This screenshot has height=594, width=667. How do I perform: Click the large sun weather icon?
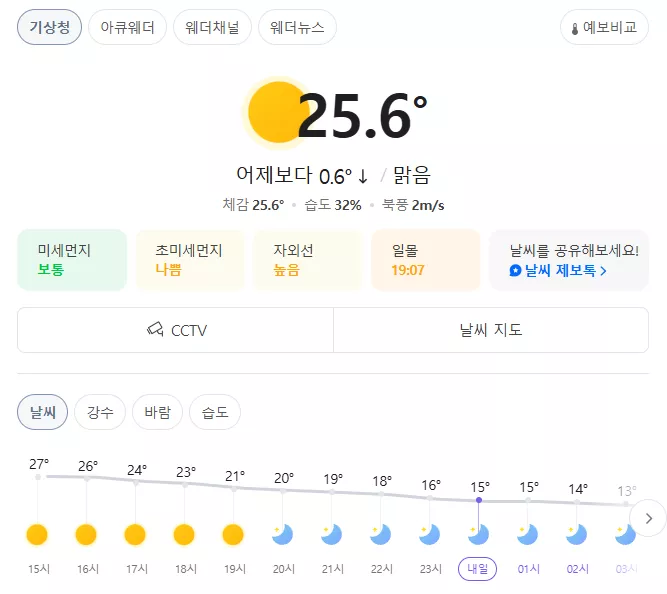(276, 112)
